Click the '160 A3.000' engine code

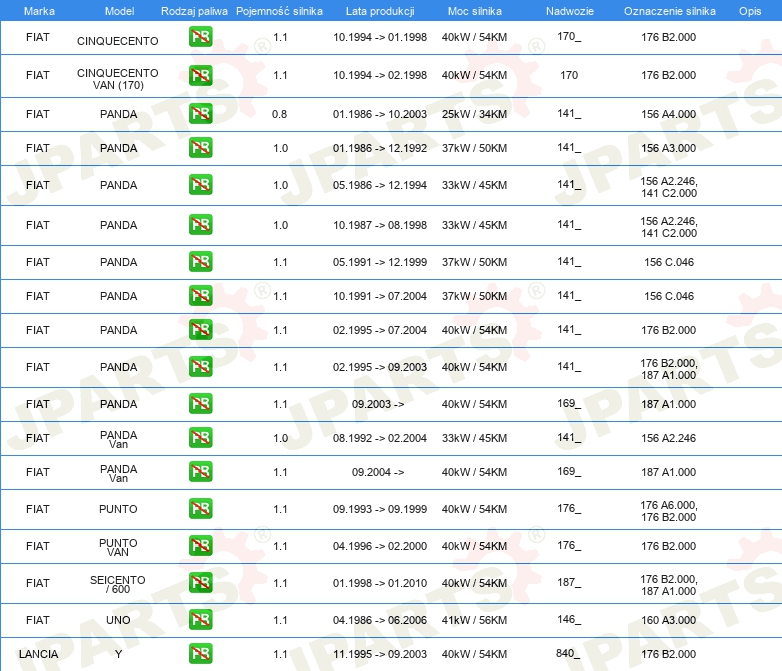[669, 620]
